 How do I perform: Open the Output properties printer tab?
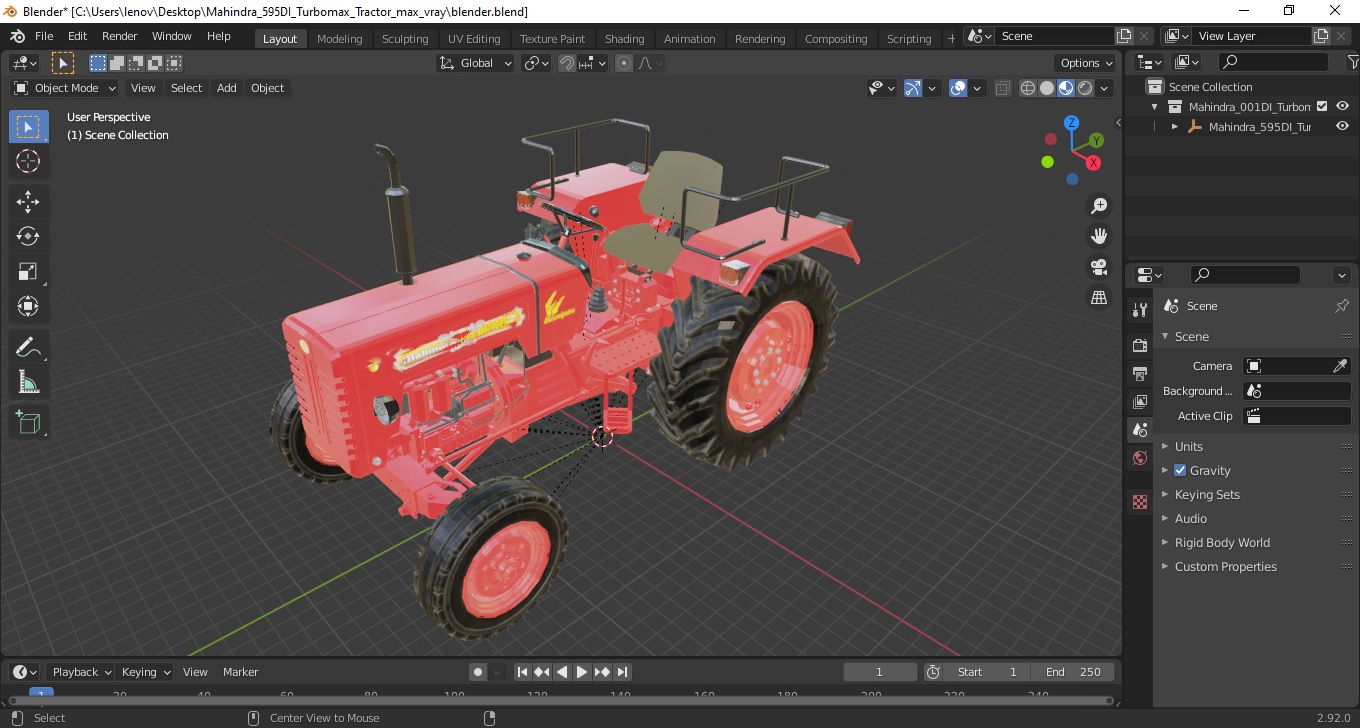1140,373
